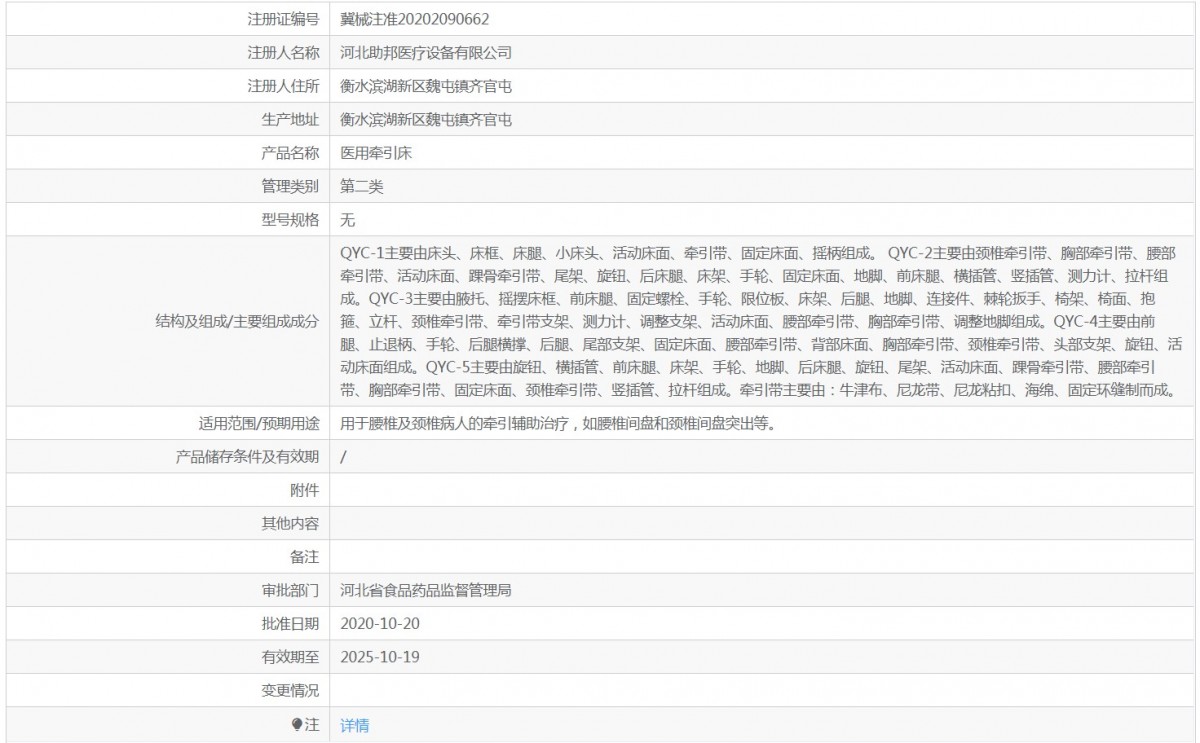Select the 产品名称 label
Screen dimensions: 1200x743
[x=290, y=153]
